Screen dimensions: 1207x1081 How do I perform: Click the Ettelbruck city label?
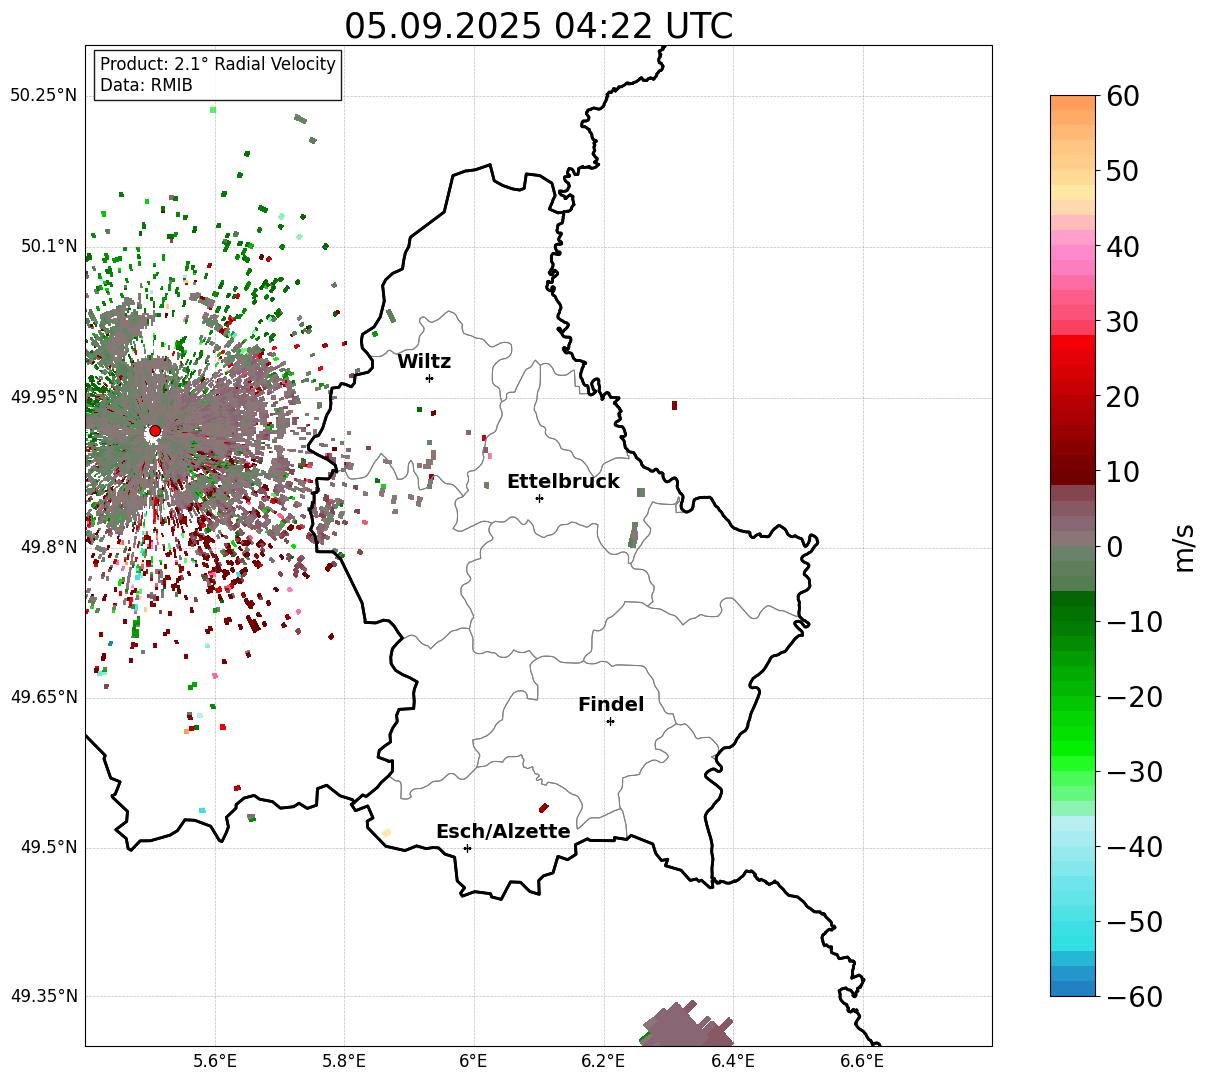(x=563, y=482)
